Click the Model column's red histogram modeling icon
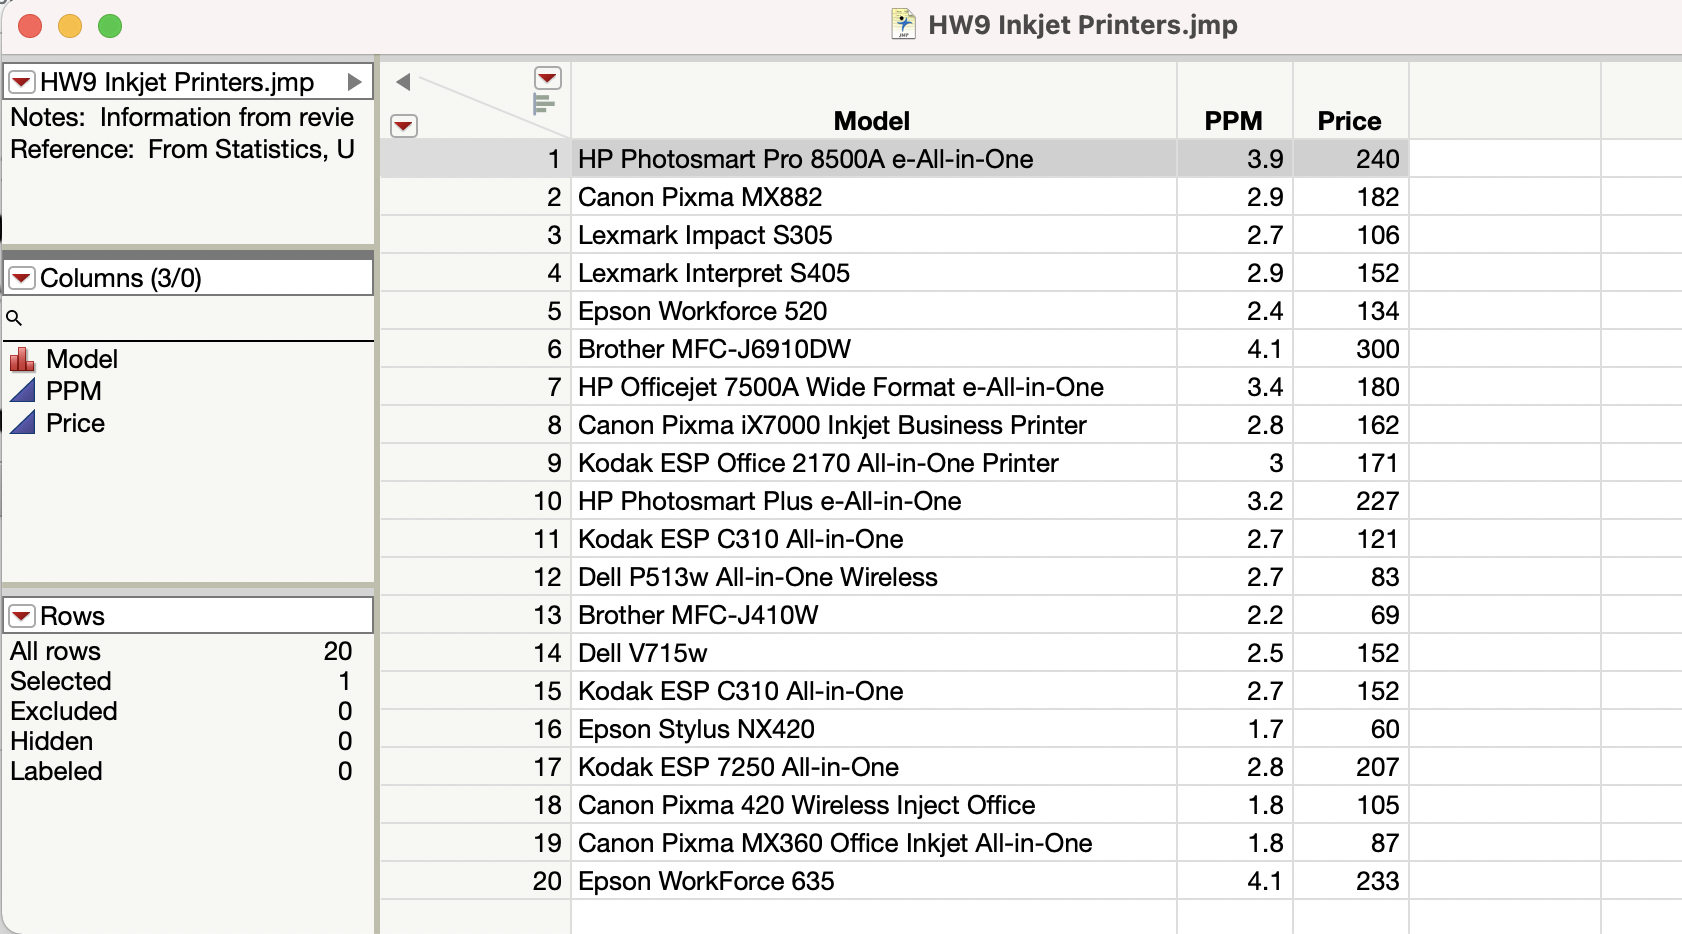1682x934 pixels. tap(24, 359)
